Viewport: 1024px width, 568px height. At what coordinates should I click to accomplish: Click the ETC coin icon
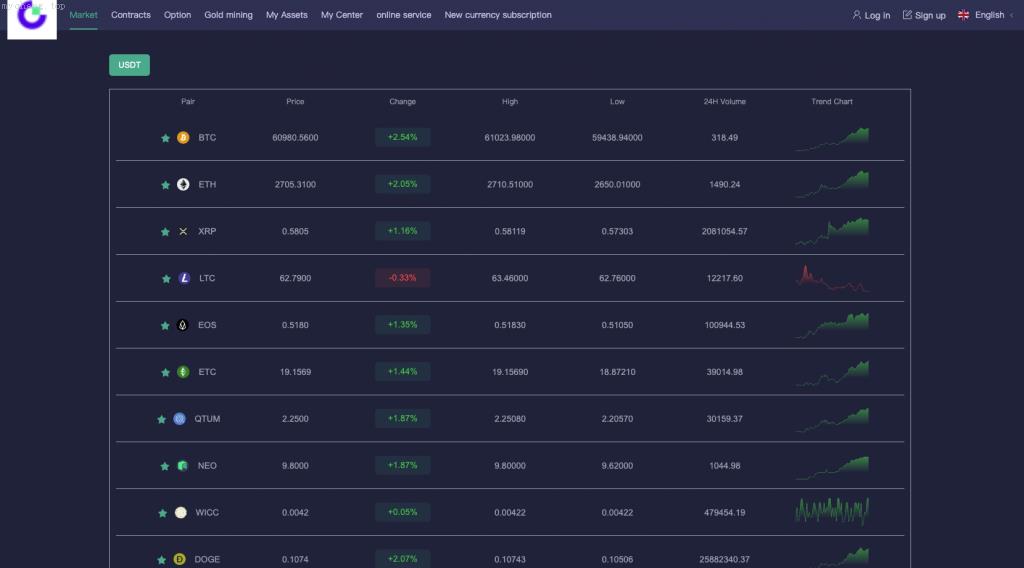click(183, 372)
